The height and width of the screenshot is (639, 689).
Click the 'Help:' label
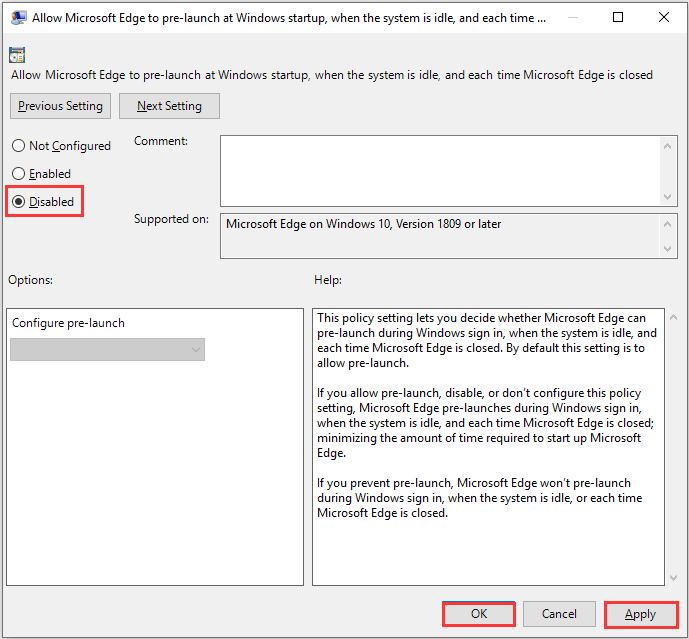pos(328,280)
